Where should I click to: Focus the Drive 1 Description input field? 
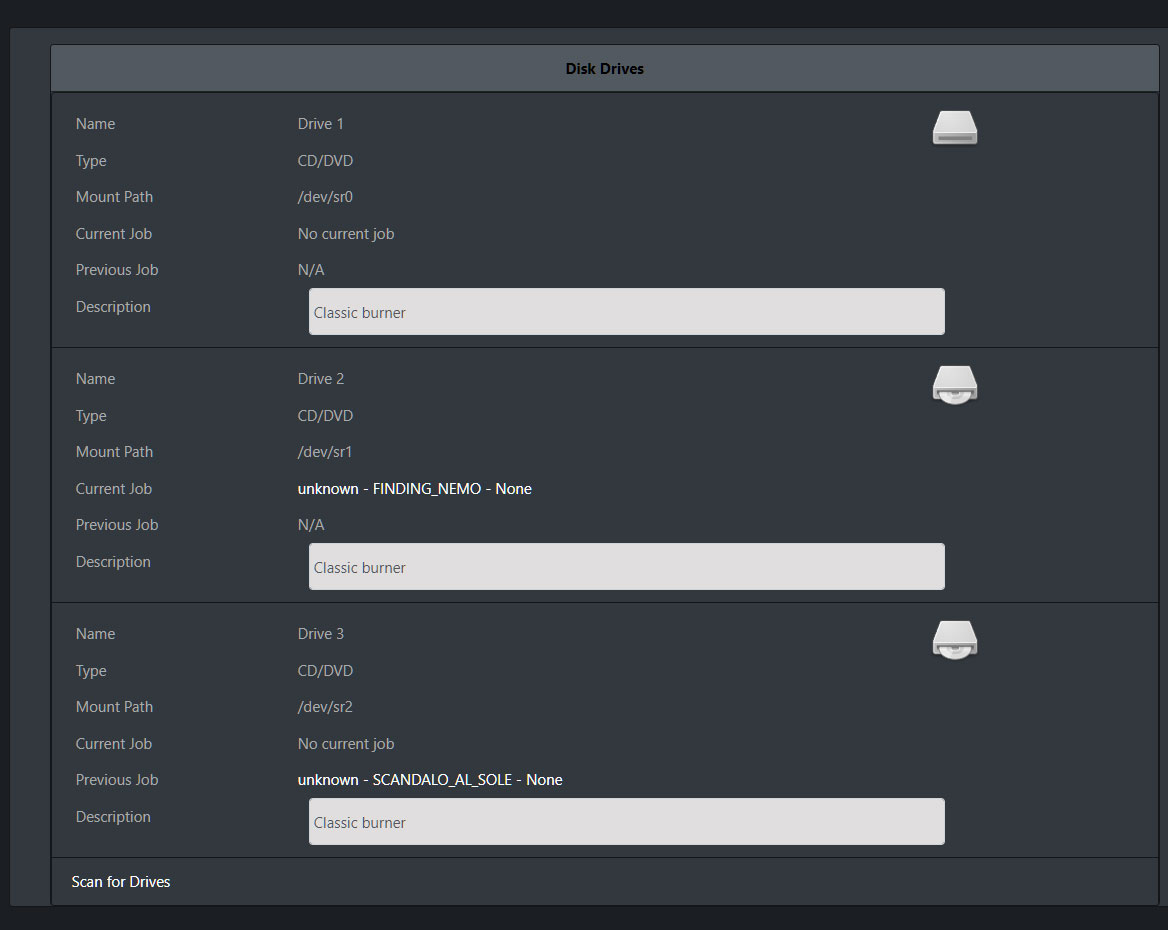[626, 312]
